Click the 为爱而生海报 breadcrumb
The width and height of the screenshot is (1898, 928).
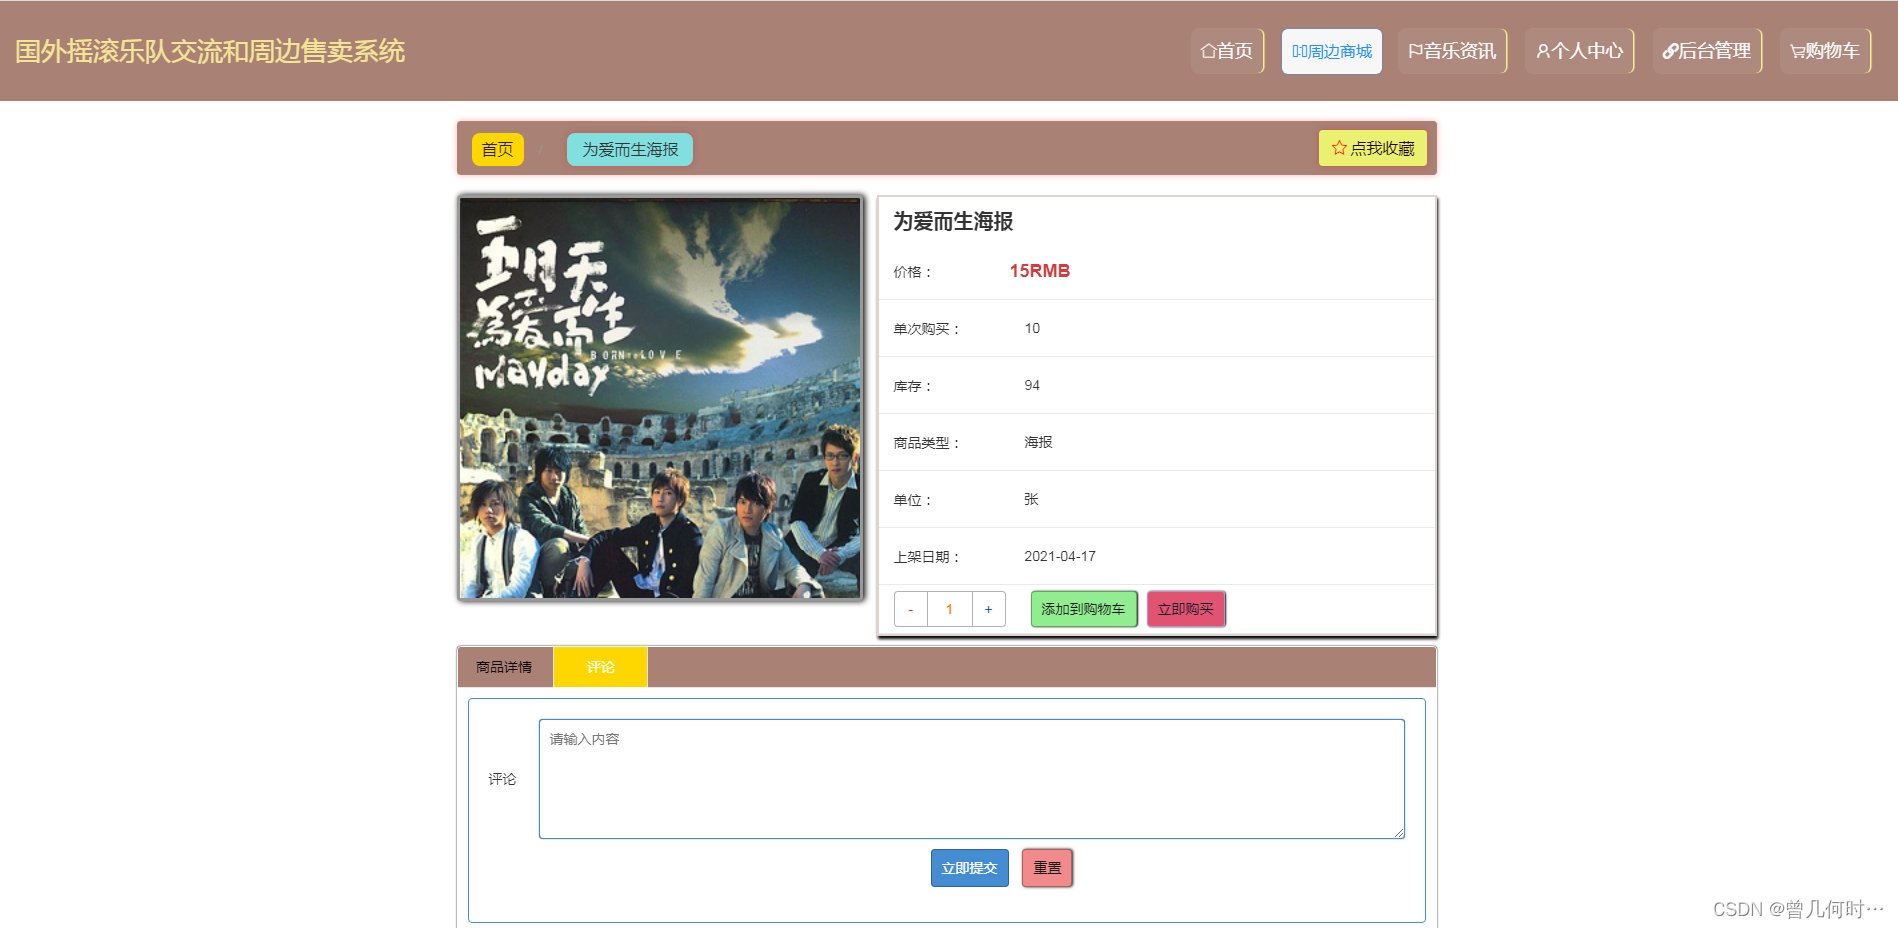click(x=630, y=149)
